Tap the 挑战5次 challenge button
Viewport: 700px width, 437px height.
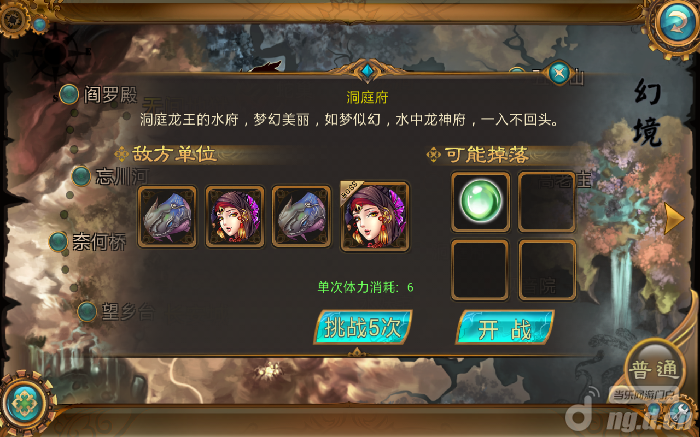click(362, 328)
